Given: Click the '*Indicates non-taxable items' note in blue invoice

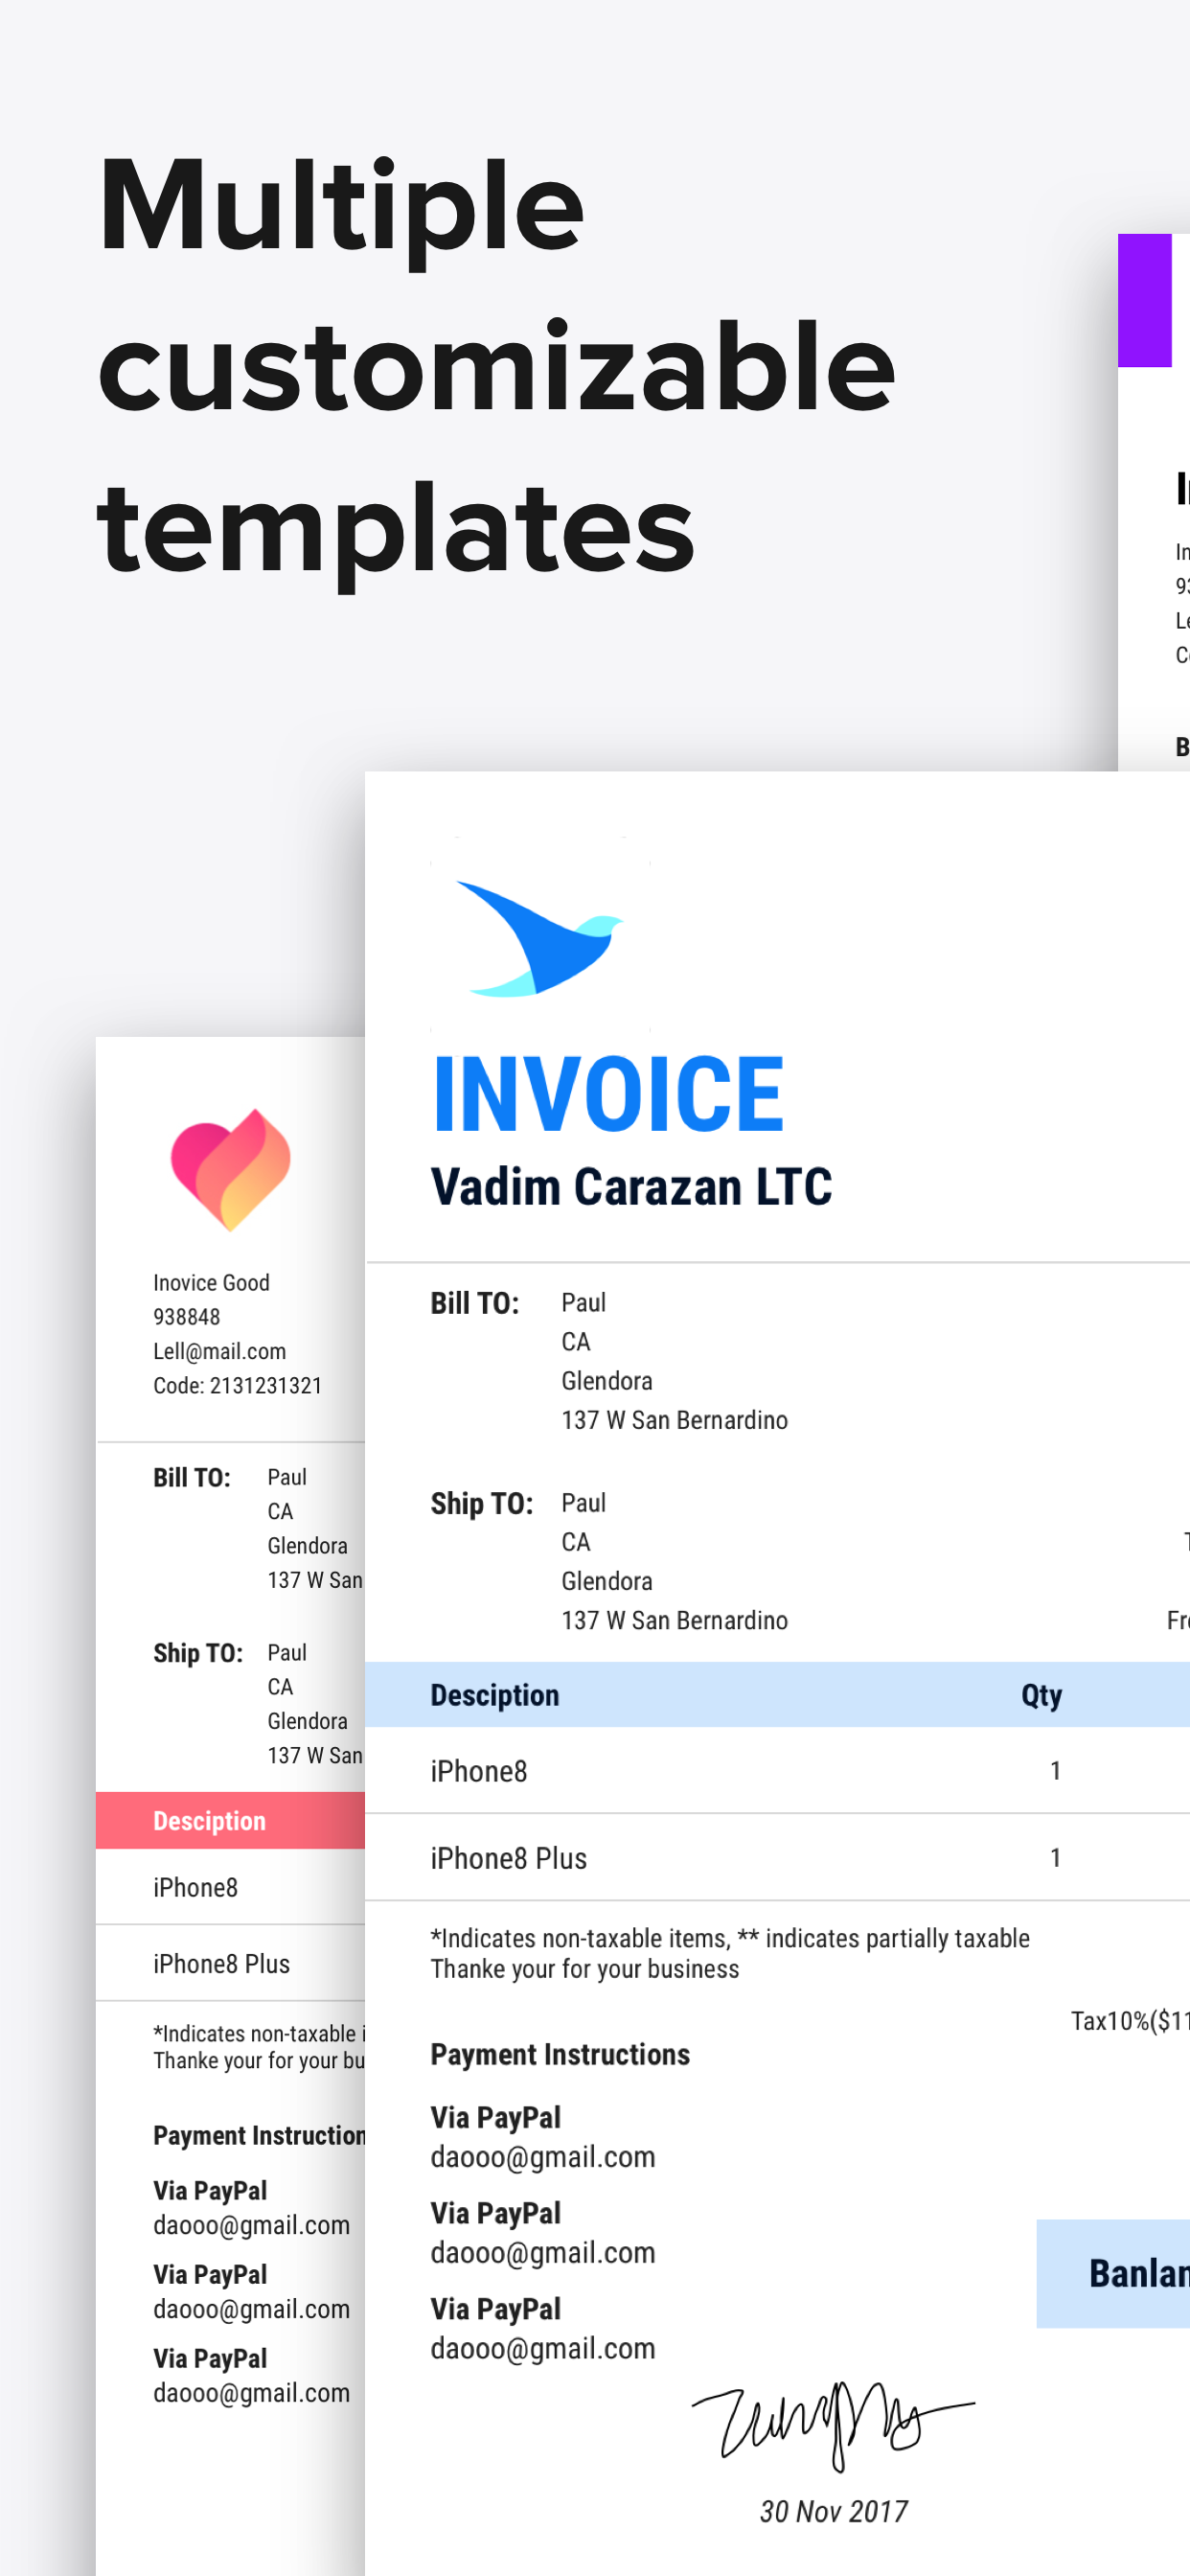Looking at the screenshot, I should coord(730,1938).
